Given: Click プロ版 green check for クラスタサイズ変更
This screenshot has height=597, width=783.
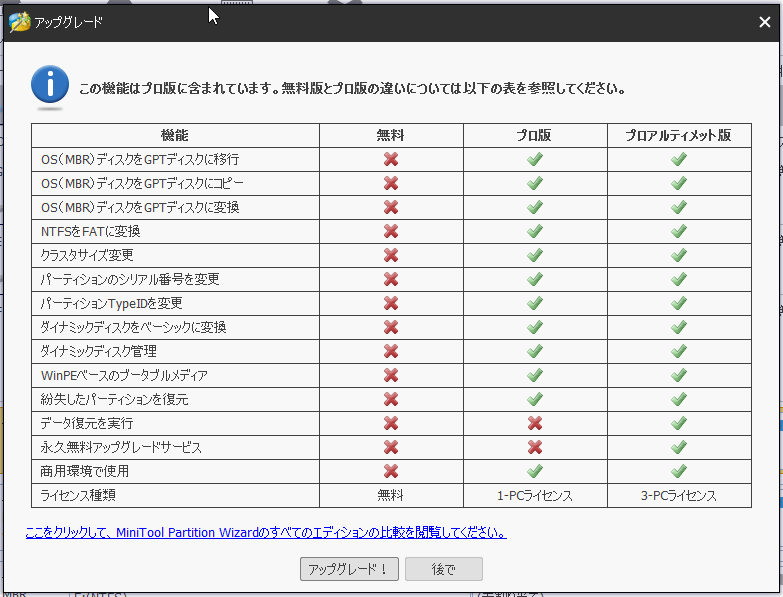Looking at the screenshot, I should pos(535,255).
